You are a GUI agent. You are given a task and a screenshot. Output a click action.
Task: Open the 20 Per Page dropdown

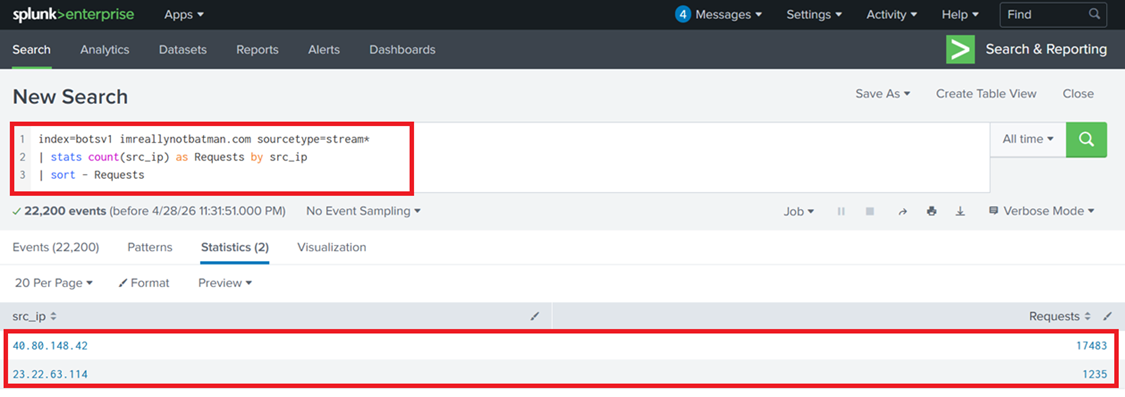click(x=54, y=284)
